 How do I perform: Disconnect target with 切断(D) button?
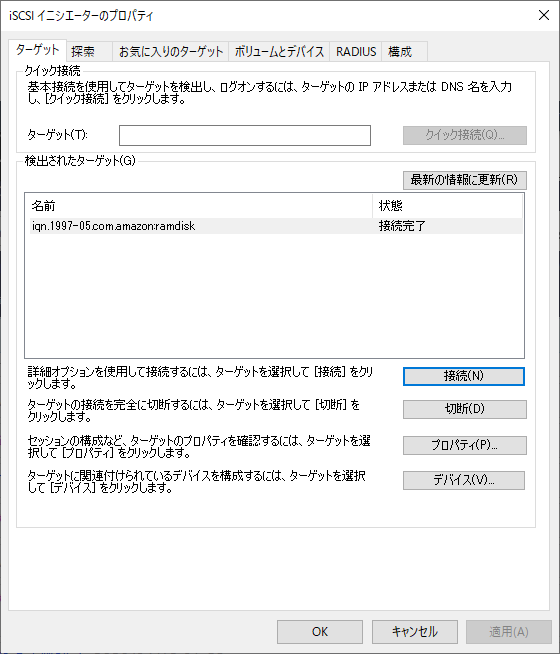click(465, 409)
